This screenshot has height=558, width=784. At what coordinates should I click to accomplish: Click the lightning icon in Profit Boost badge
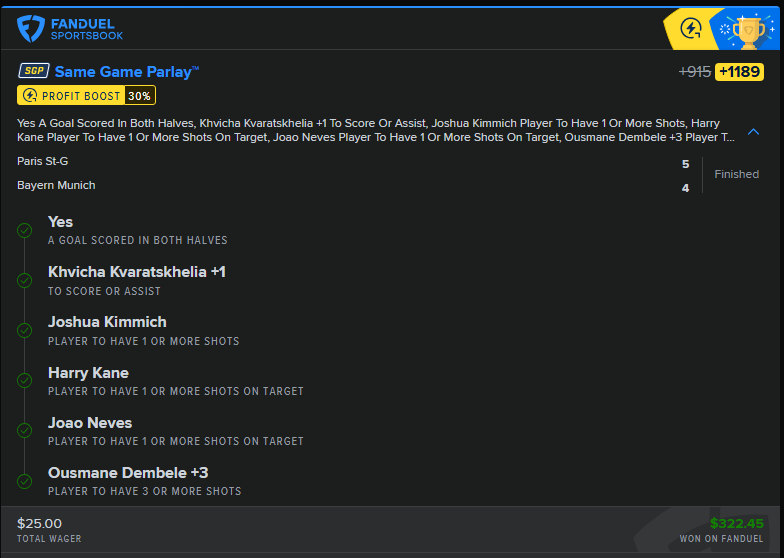click(x=30, y=95)
